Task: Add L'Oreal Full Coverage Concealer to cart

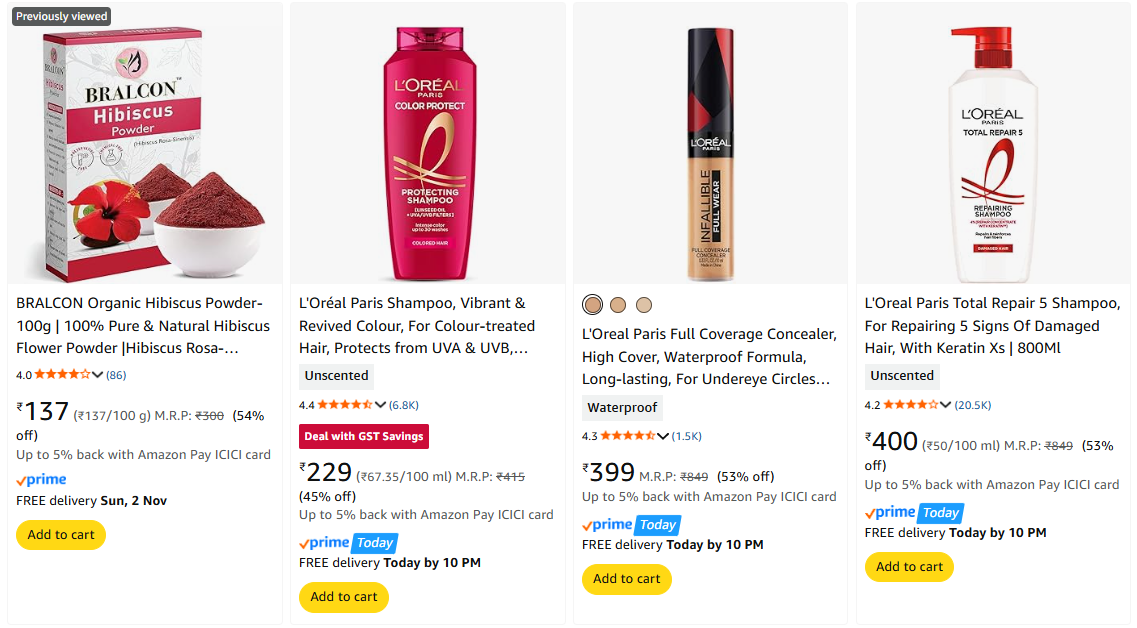Action: point(627,579)
